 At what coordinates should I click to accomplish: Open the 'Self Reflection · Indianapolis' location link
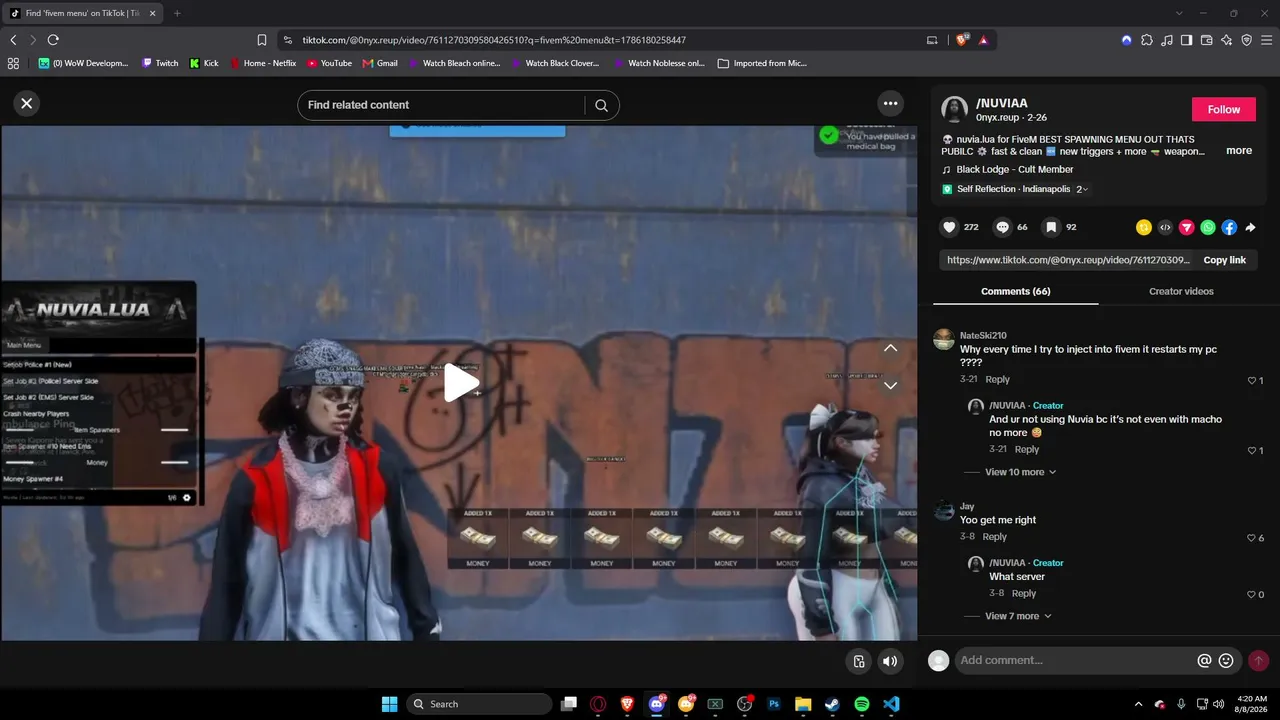click(1013, 189)
